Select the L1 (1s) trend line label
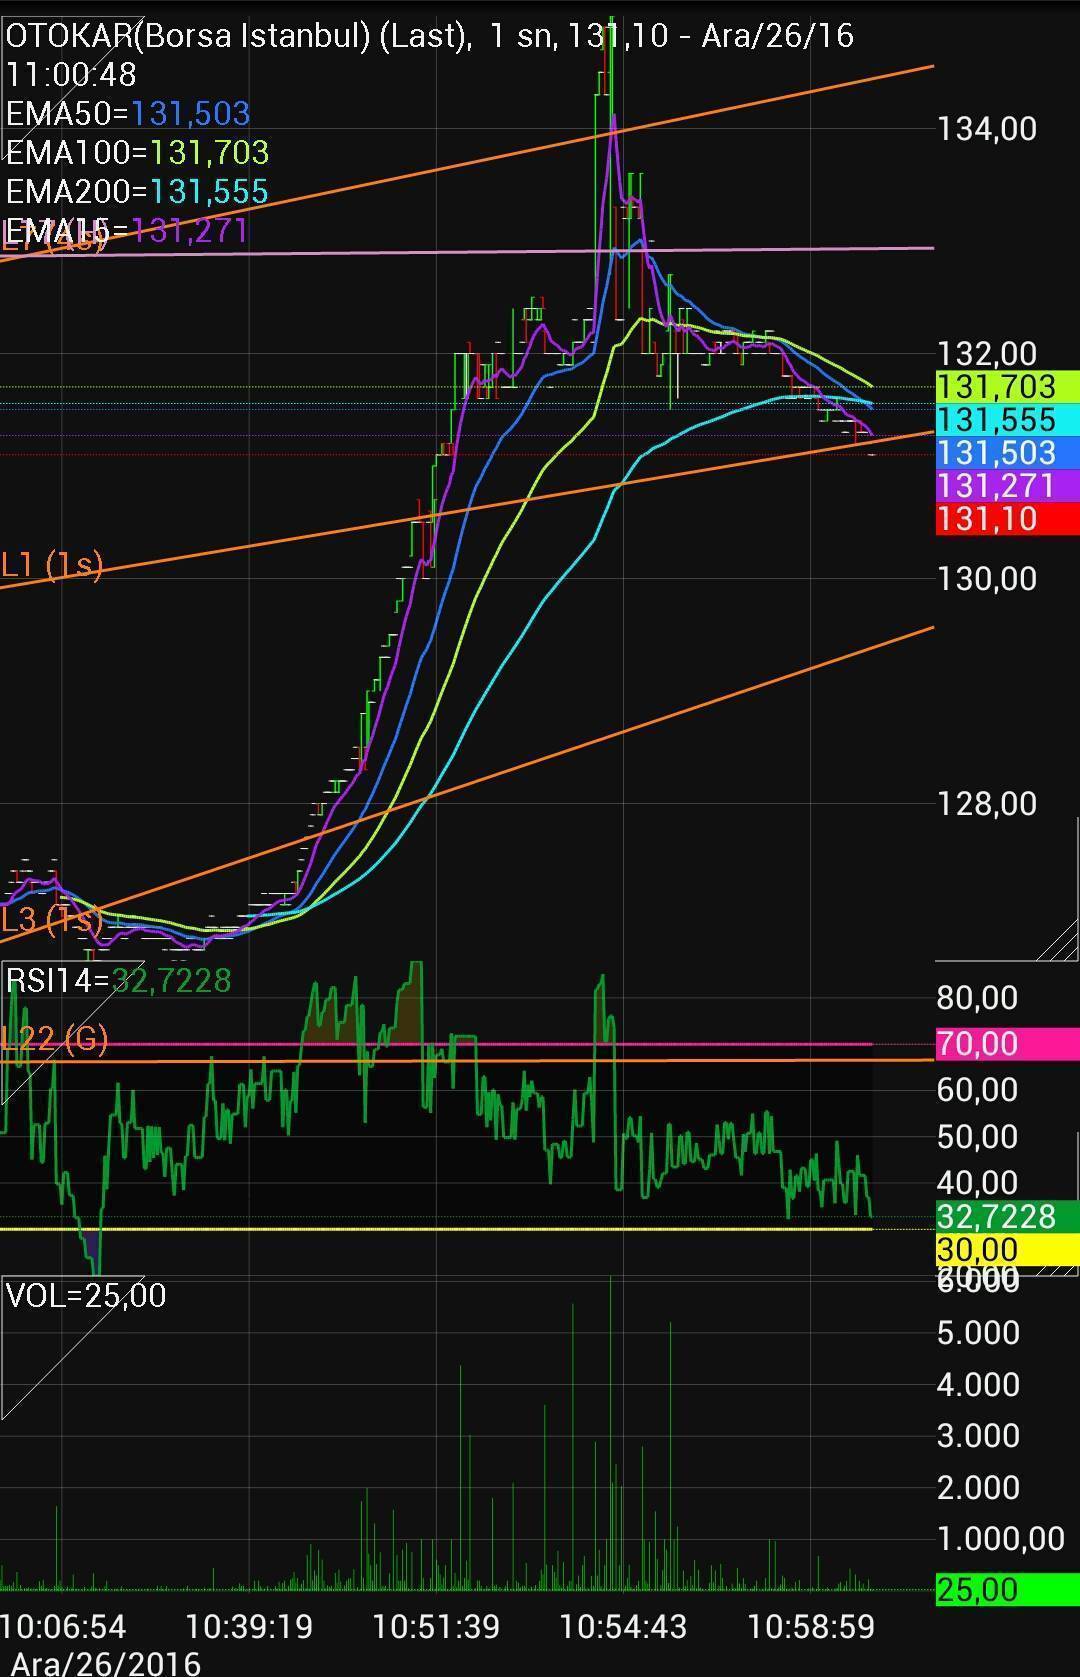 tap(52, 565)
